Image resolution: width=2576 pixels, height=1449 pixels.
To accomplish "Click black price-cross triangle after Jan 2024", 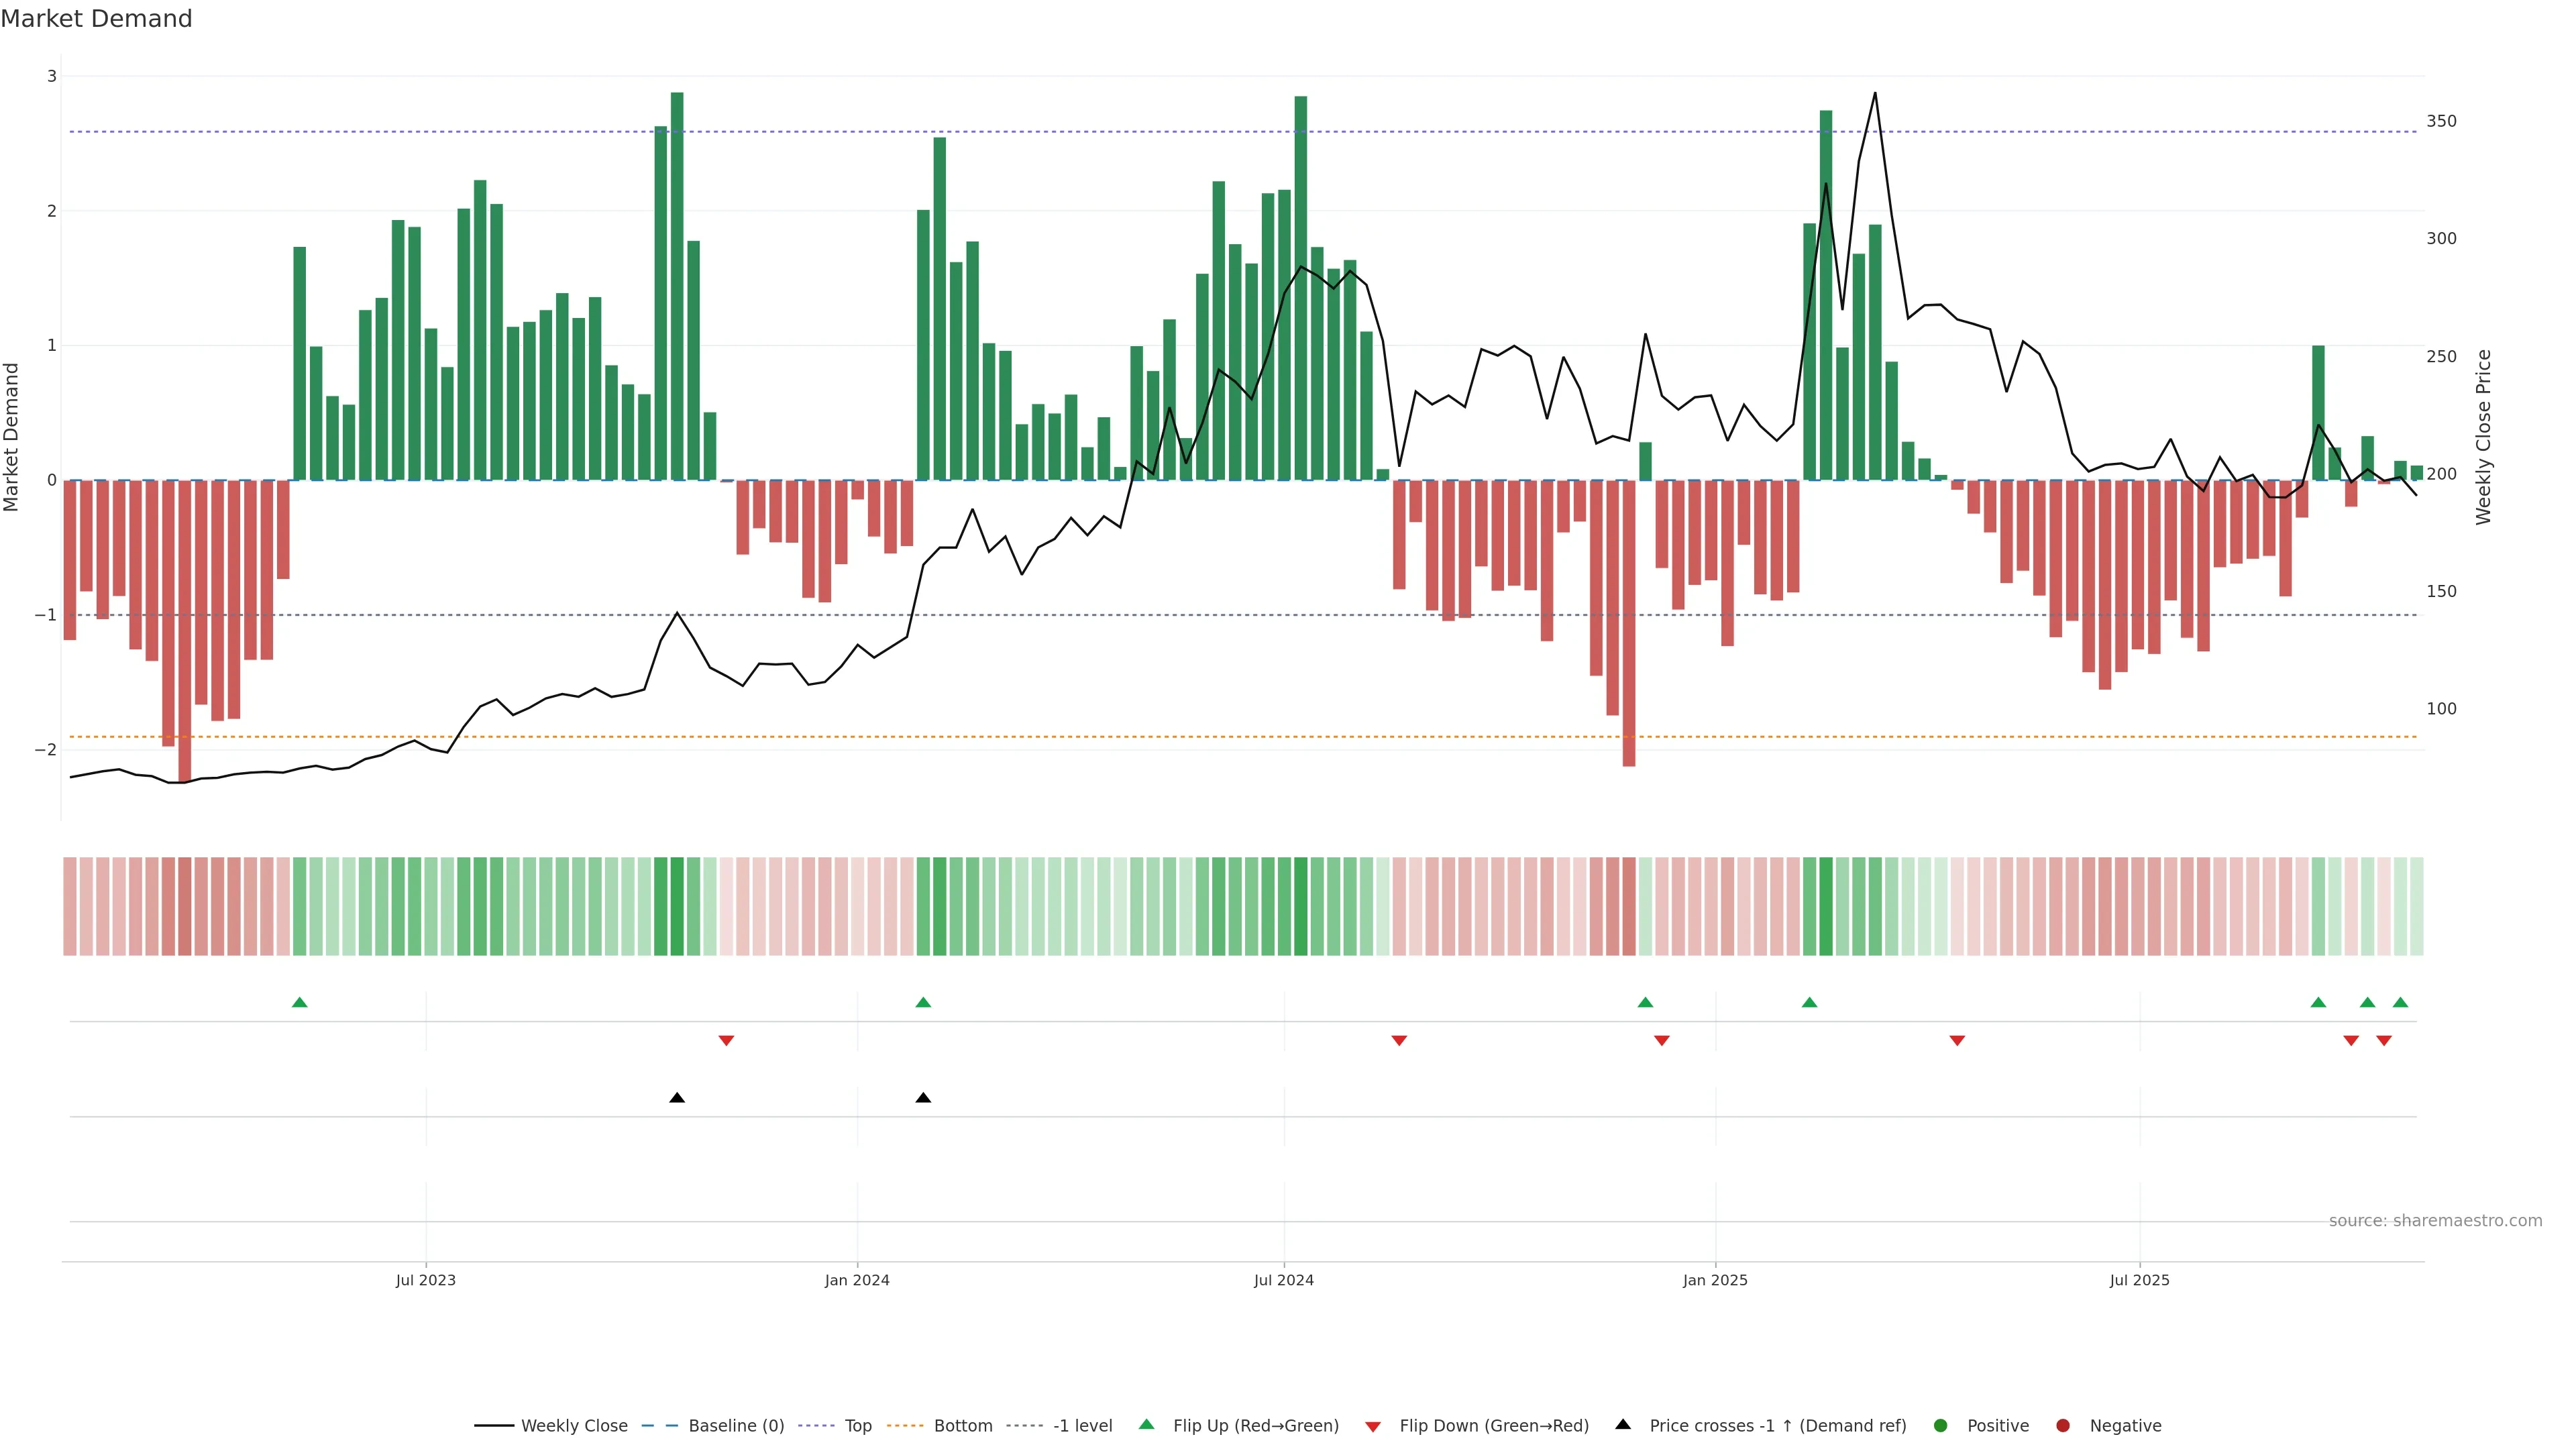I will point(923,1098).
